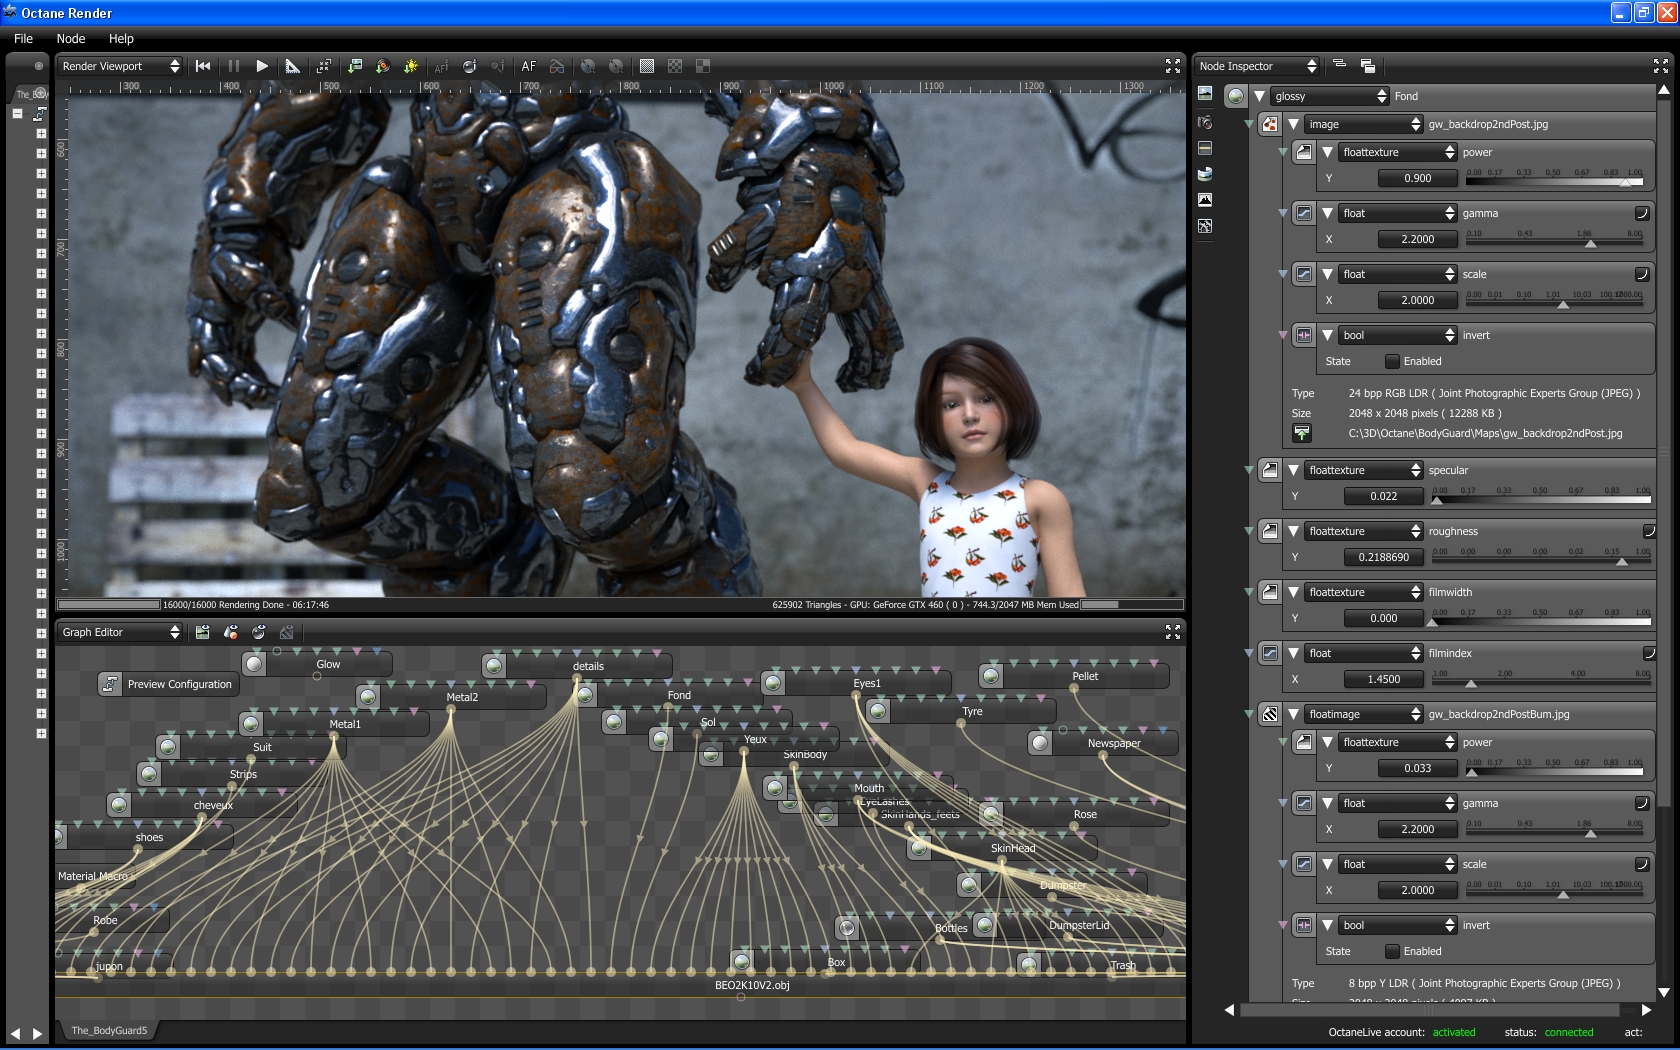This screenshot has height=1050, width=1680.
Task: Enable the first invert State checkbox
Action: (1392, 361)
